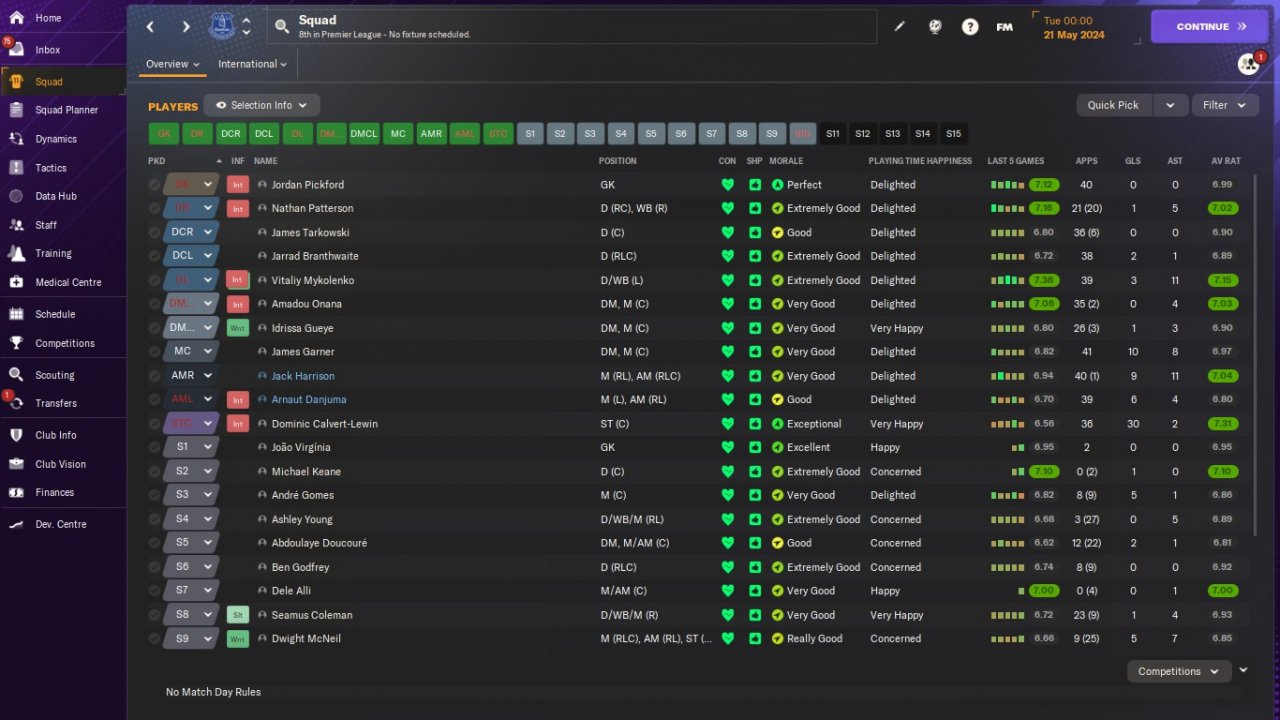Click the "No Match Day Rules" text
The width and height of the screenshot is (1280, 720).
(x=213, y=692)
